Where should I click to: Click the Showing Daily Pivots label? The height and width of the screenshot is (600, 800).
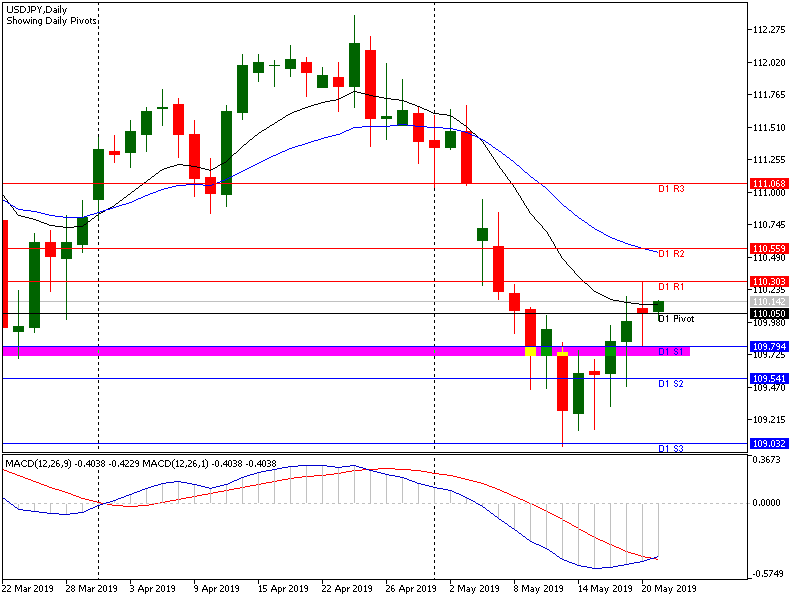pos(52,21)
